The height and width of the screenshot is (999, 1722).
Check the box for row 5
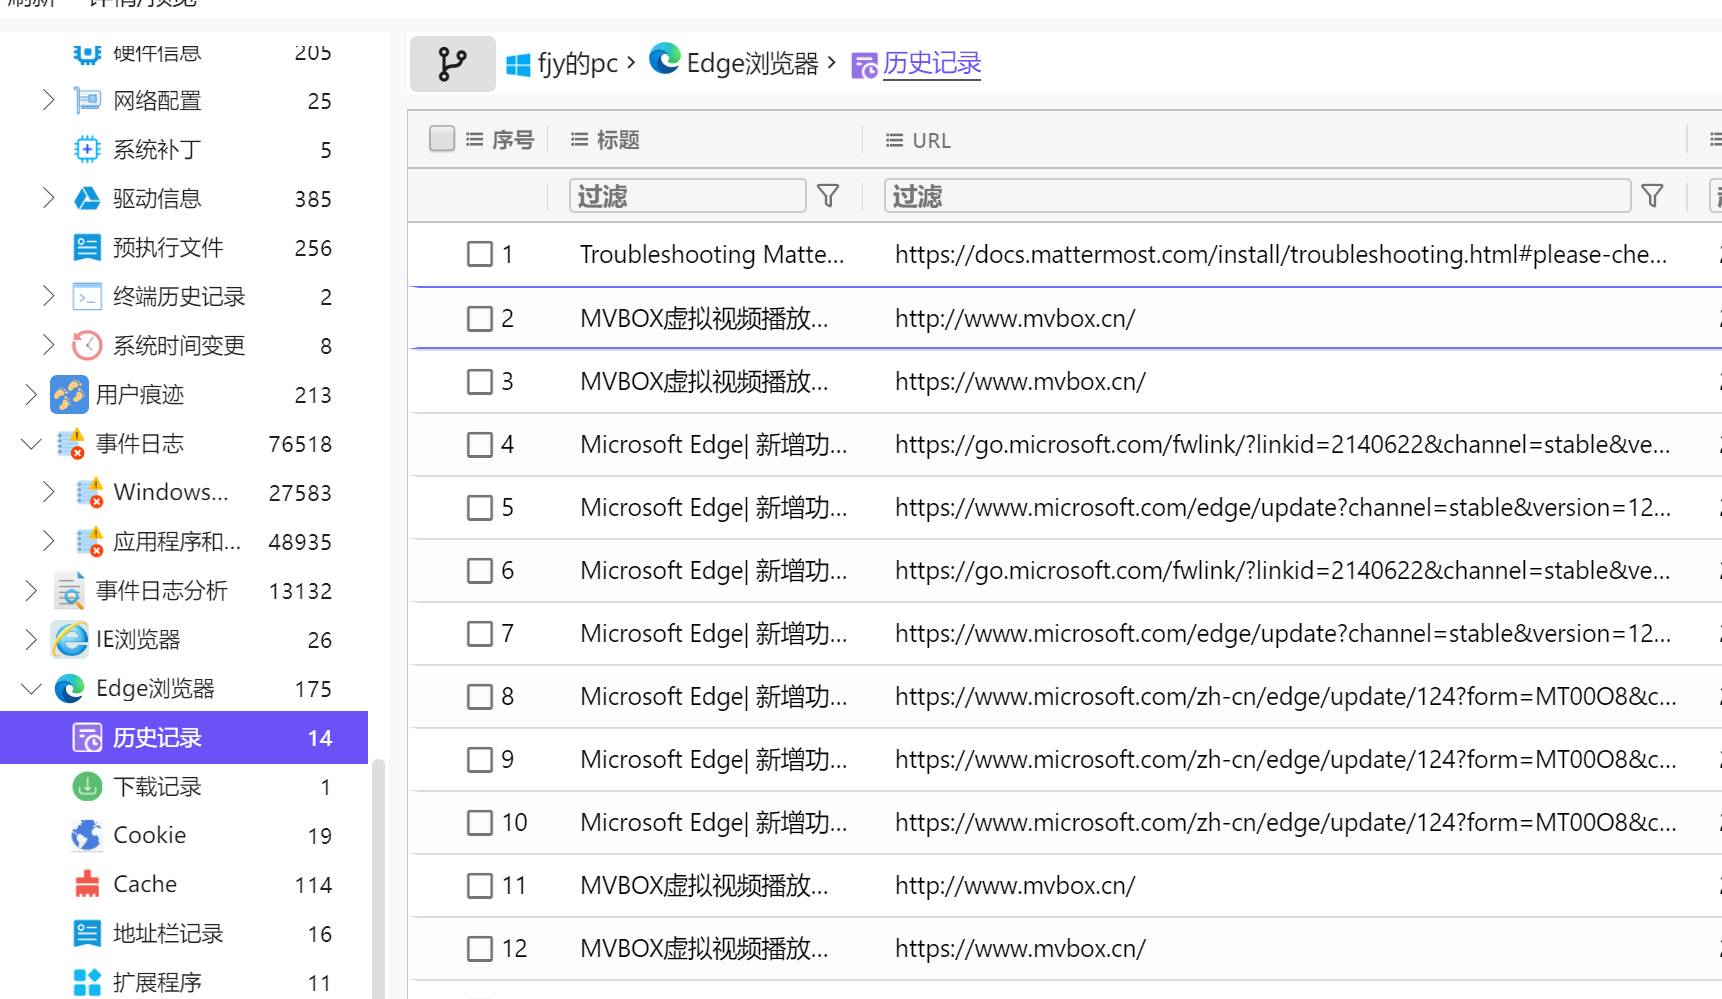(x=480, y=507)
